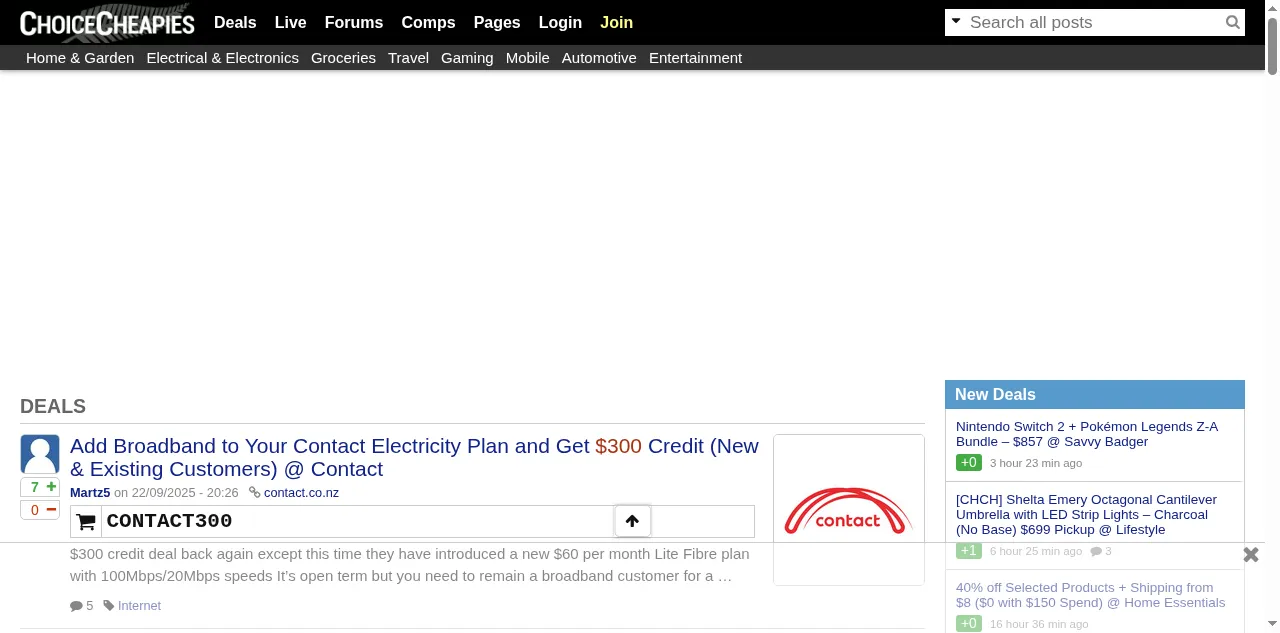Image resolution: width=1280 pixels, height=633 pixels.
Task: Open Martz5's profile link
Action: click(x=90, y=493)
